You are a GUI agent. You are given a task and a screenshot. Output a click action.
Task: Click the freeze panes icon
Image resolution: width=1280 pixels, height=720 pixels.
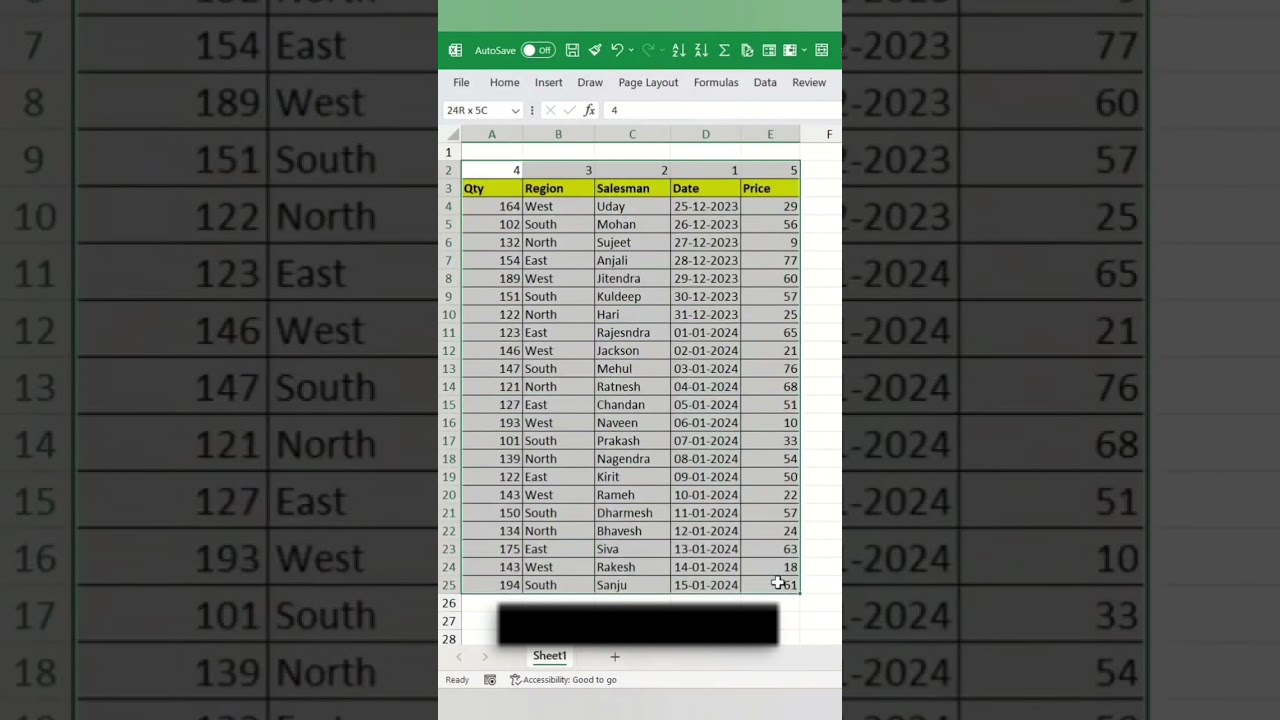click(x=790, y=50)
